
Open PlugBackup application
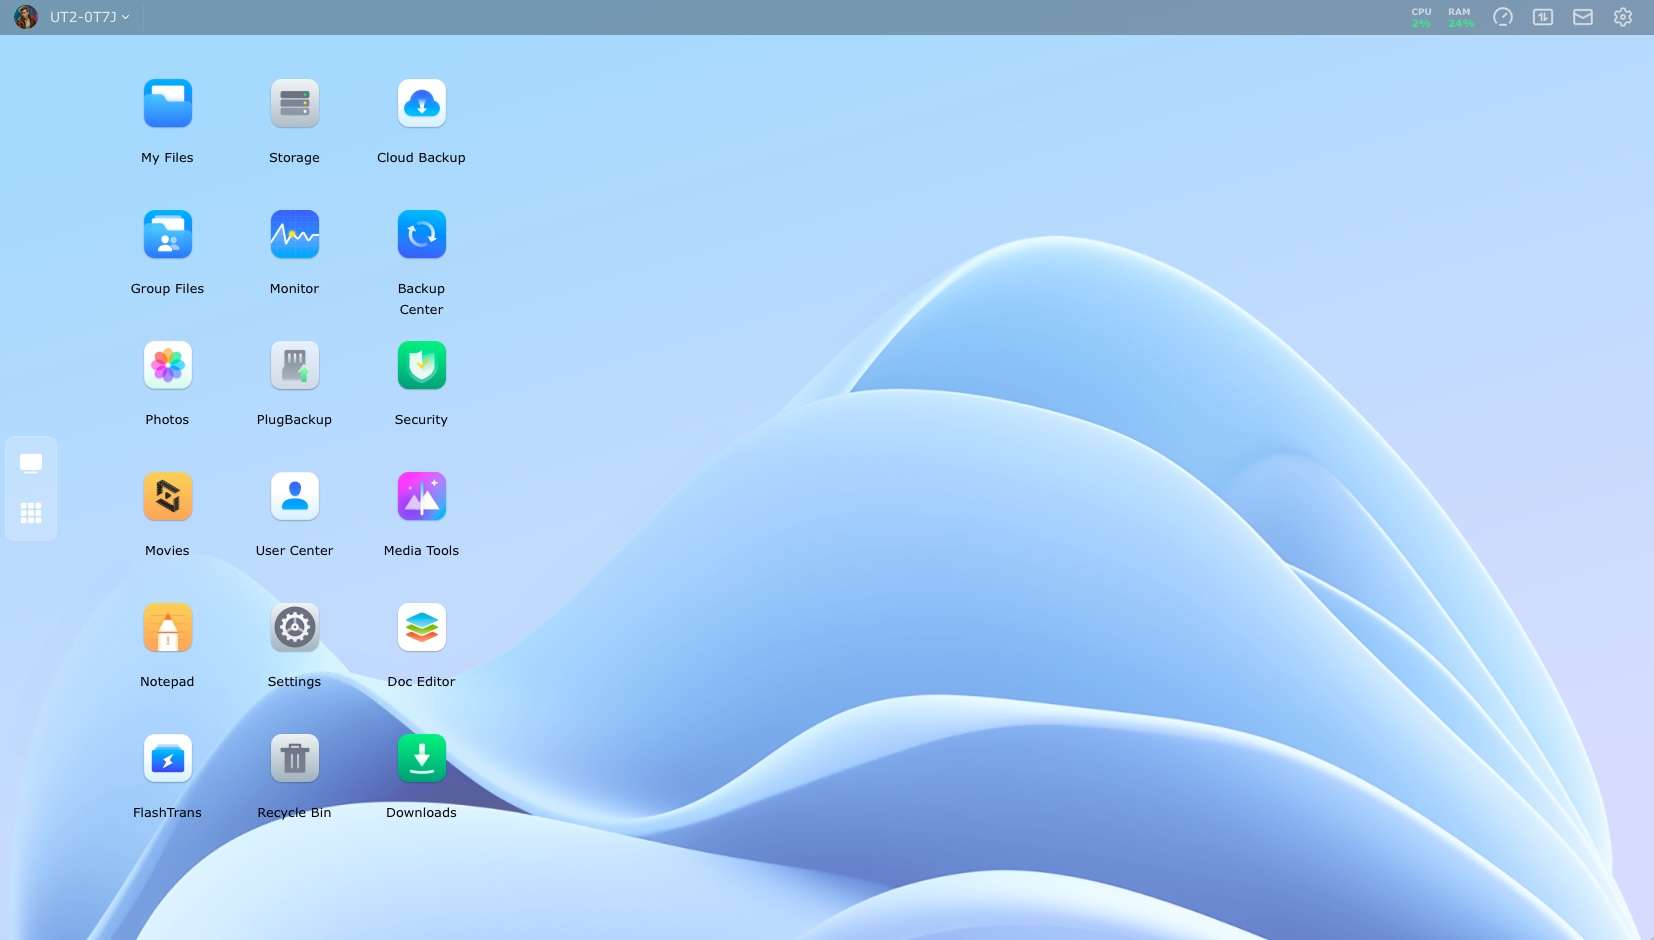point(294,366)
